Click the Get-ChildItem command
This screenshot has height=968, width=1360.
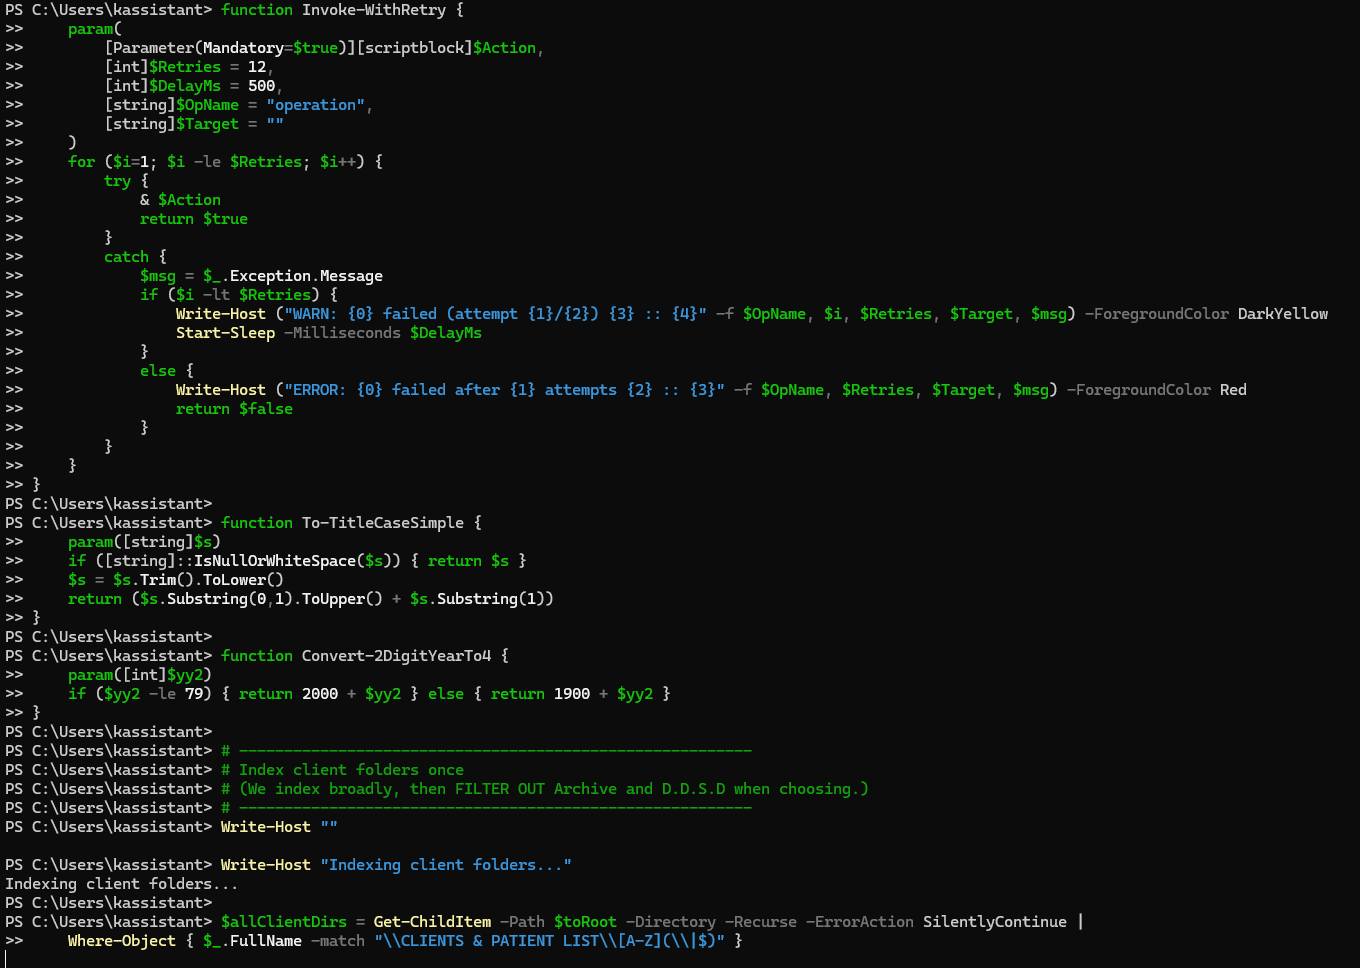(x=432, y=922)
